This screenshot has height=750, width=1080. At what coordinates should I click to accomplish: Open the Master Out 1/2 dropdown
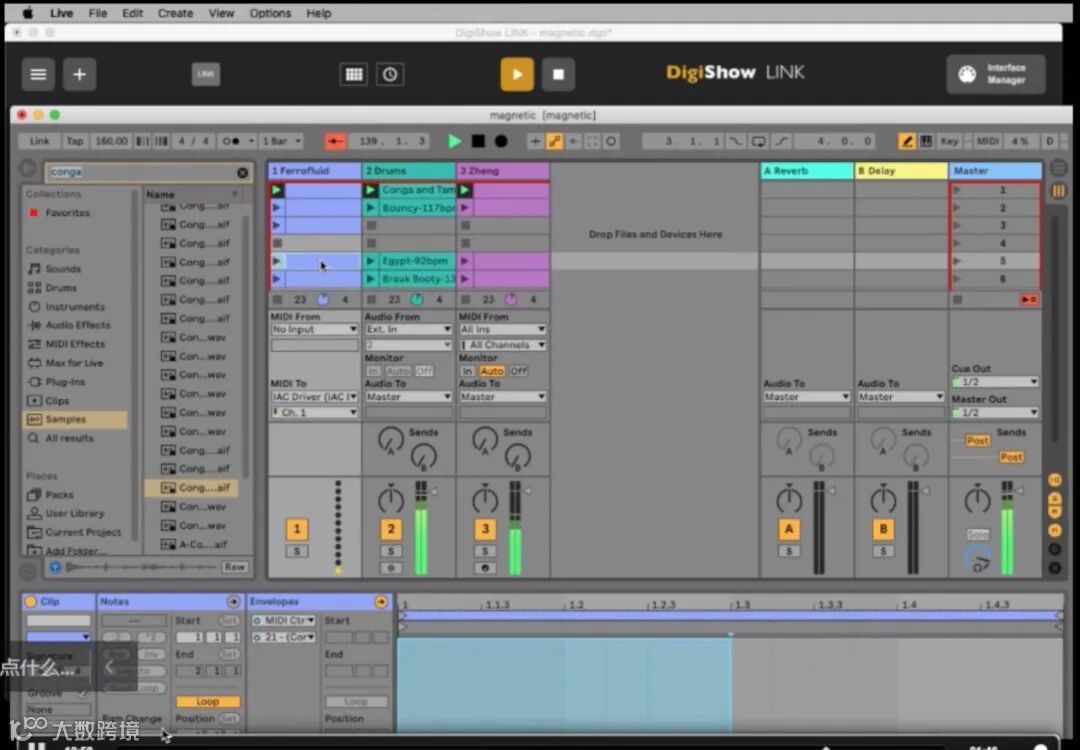click(995, 413)
